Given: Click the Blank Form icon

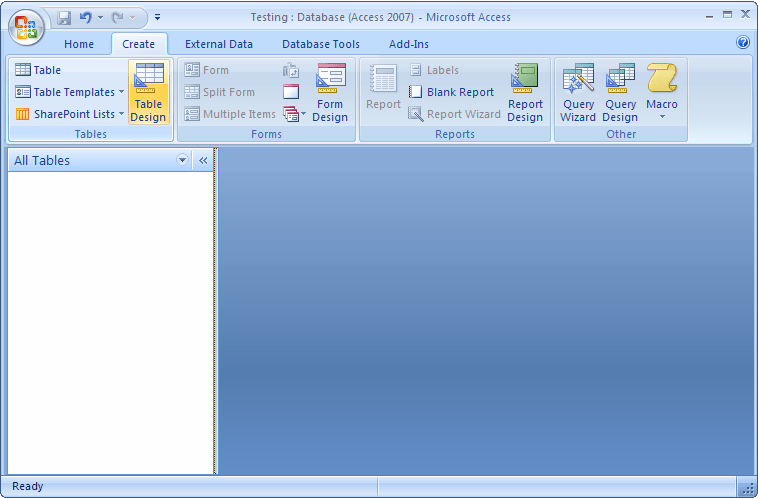Looking at the screenshot, I should coord(291,92).
